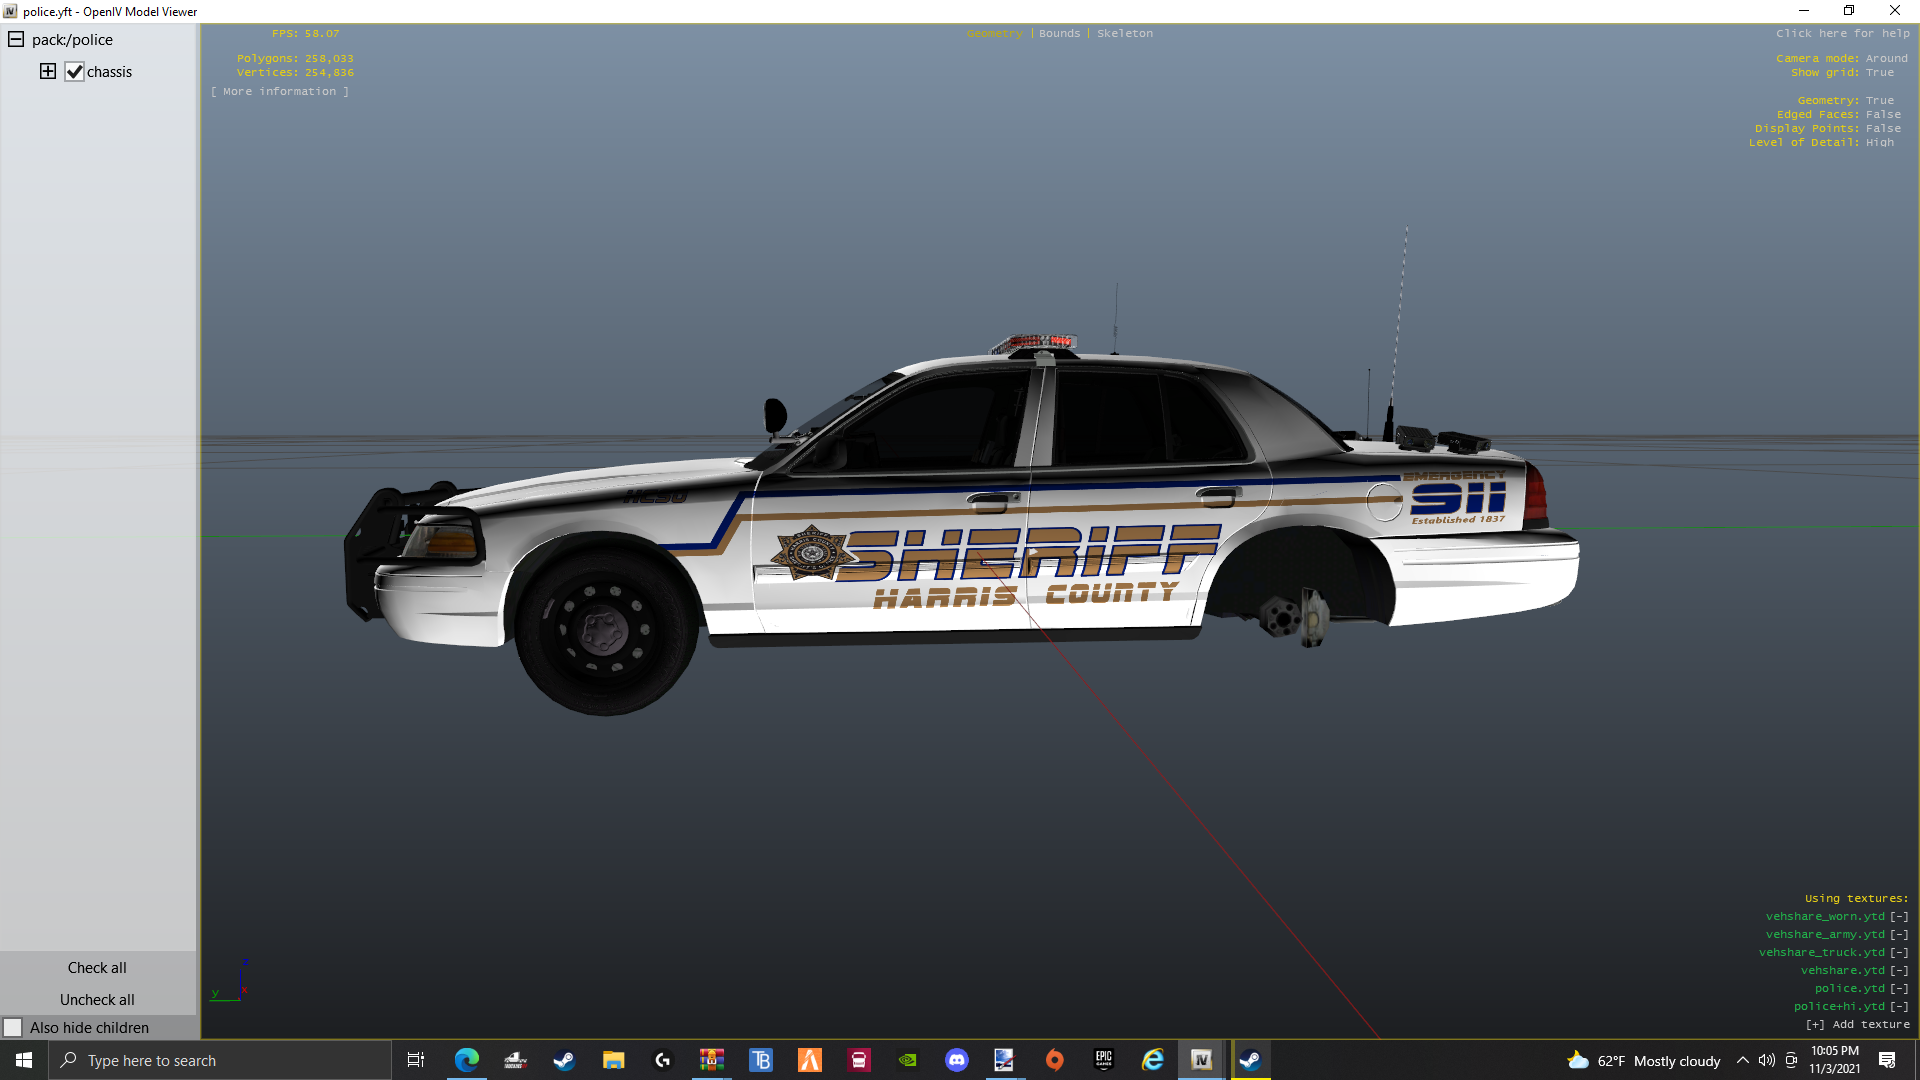Open WinRAR from the taskbar
Viewport: 1920px width, 1080px height.
point(712,1060)
